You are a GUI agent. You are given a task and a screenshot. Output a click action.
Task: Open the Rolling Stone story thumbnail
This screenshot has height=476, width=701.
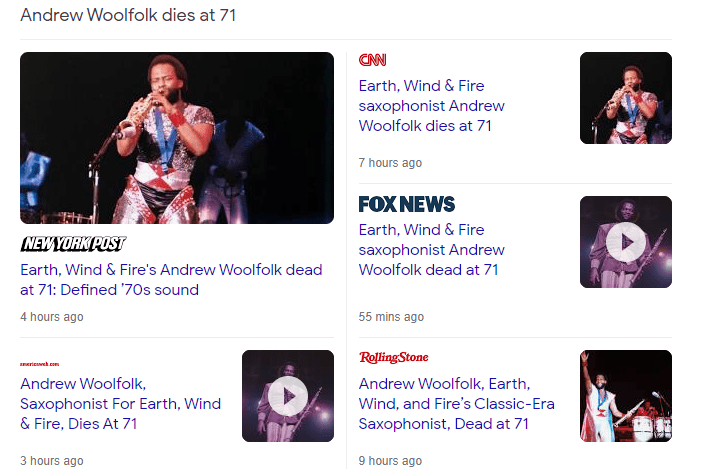coord(626,396)
